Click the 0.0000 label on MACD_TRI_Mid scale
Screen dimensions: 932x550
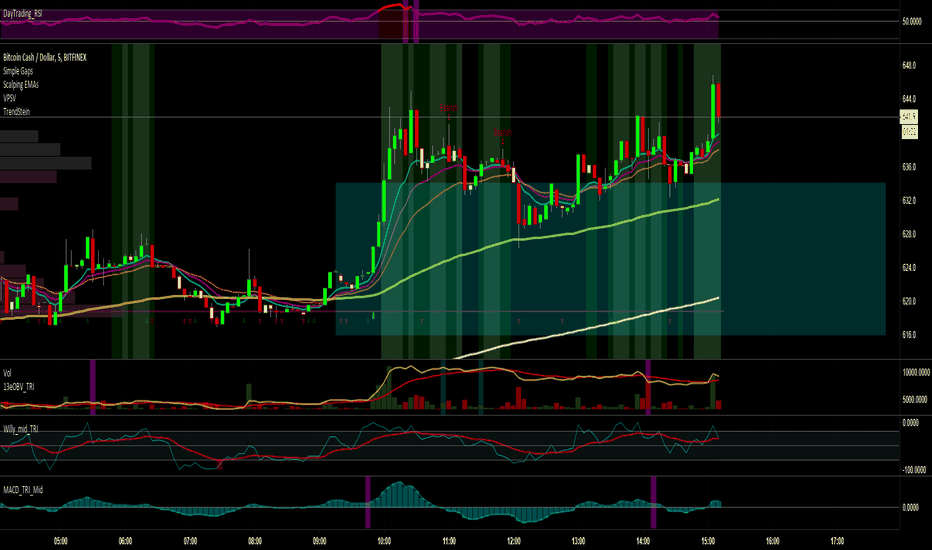coord(910,508)
